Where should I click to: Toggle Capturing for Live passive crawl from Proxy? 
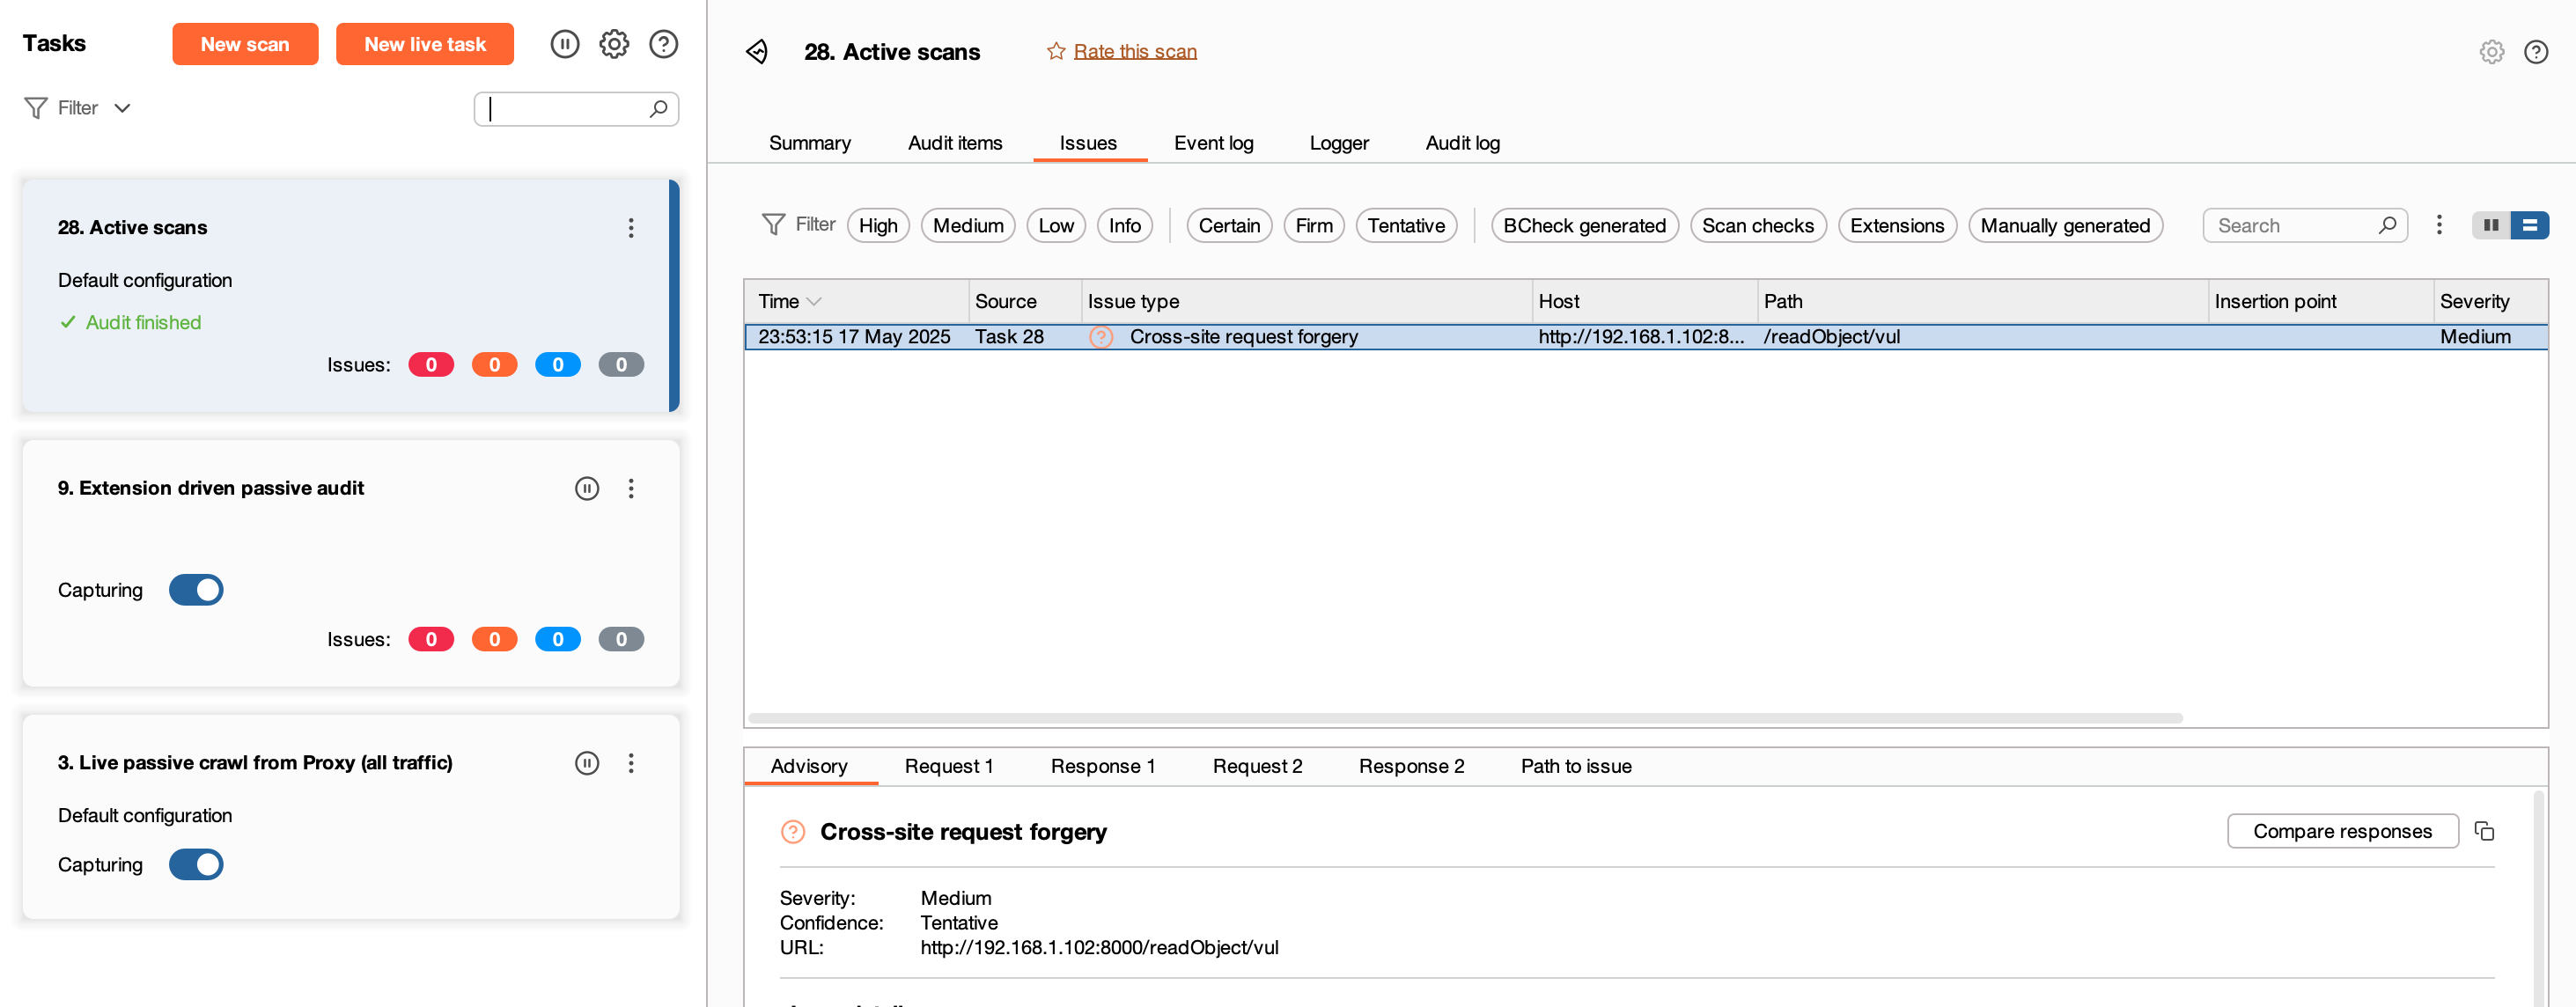coord(196,865)
